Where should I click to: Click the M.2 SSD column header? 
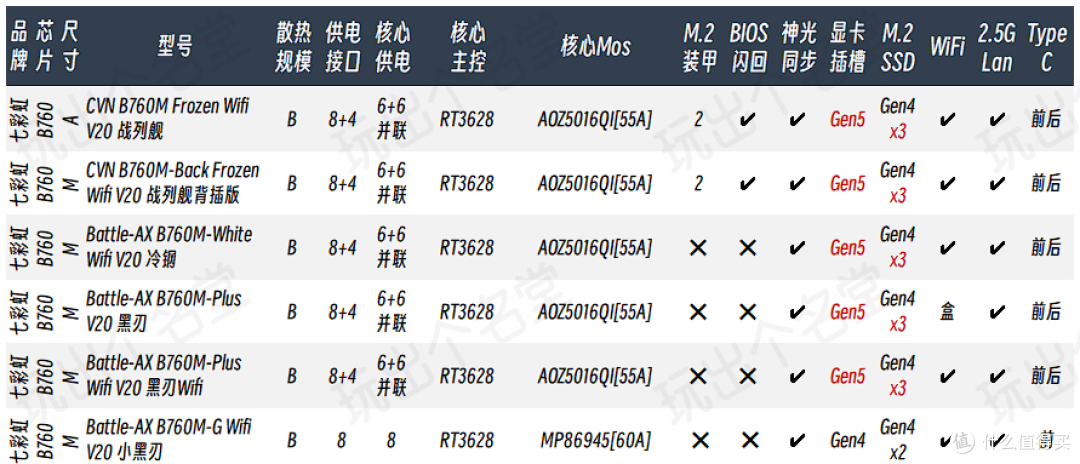[x=897, y=47]
